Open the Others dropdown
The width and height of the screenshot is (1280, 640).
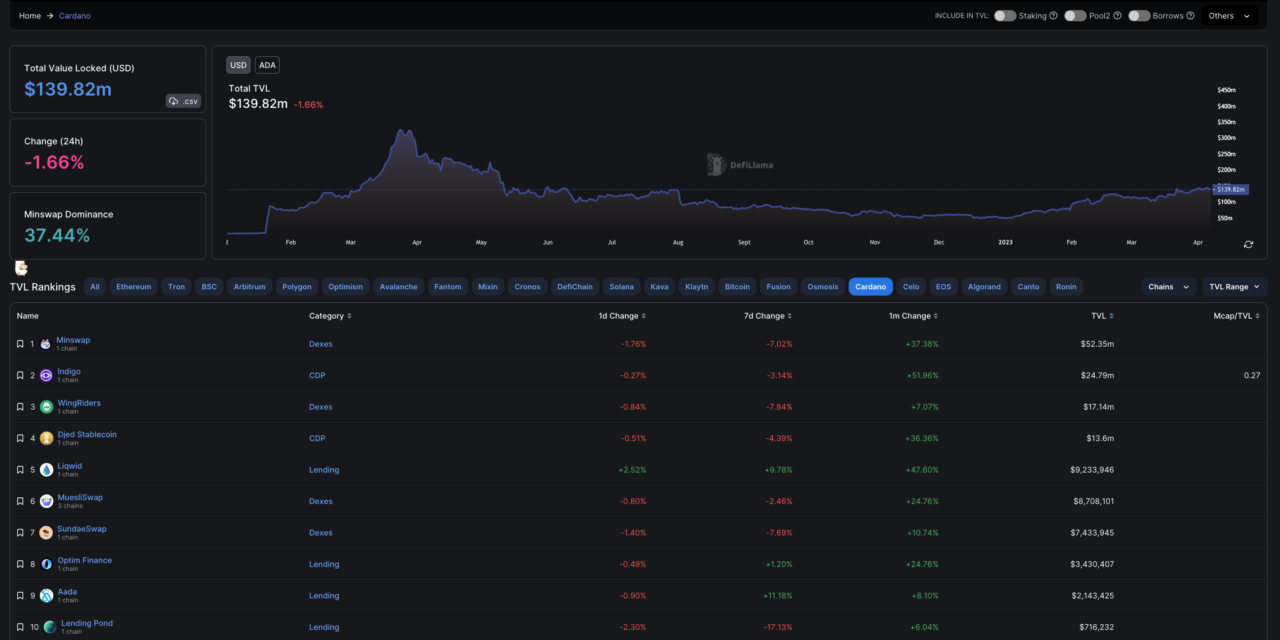[1229, 16]
